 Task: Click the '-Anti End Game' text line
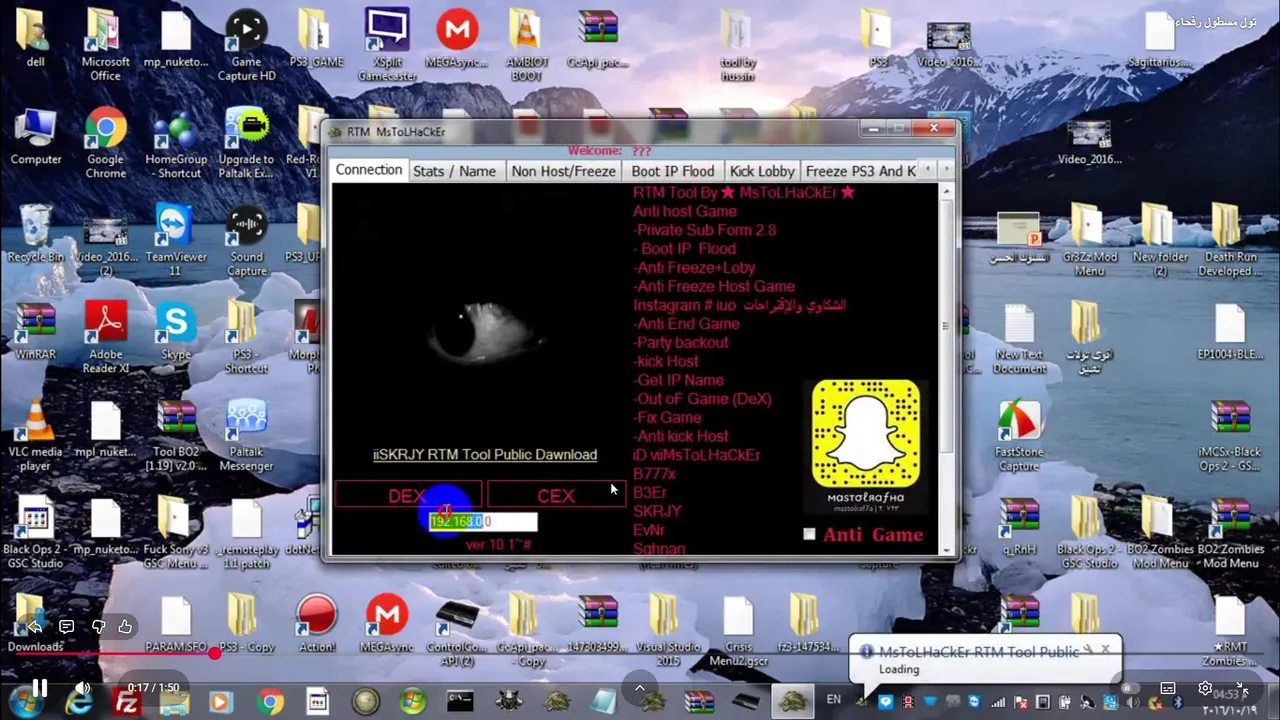(x=686, y=323)
